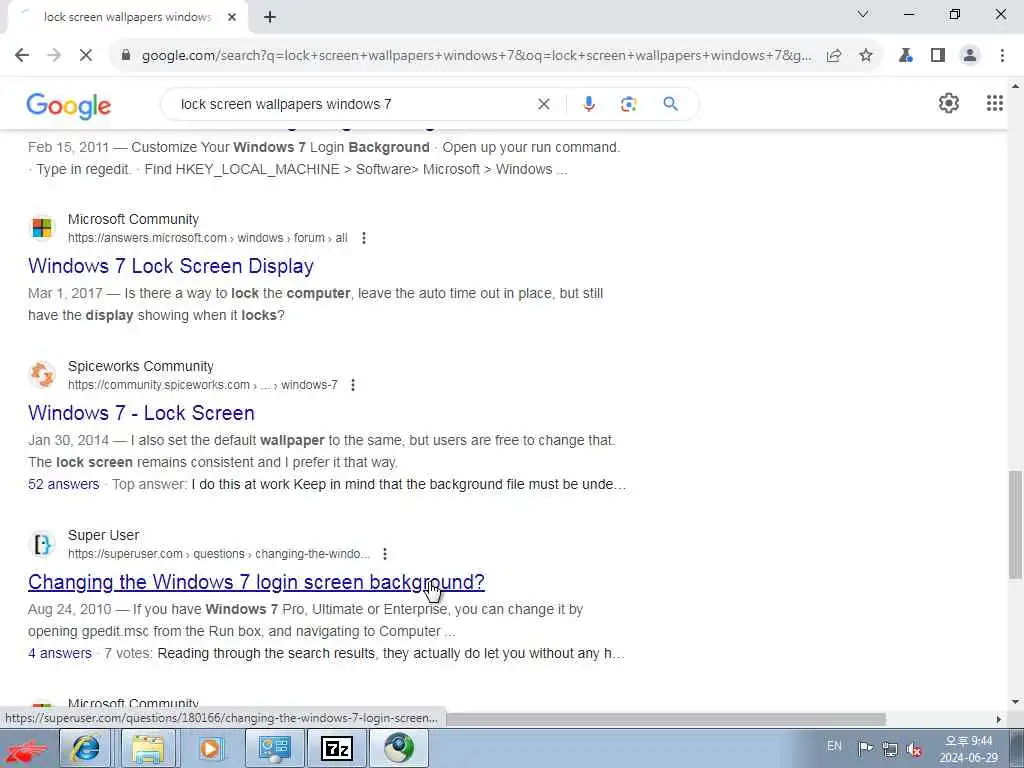Go back to the previous page
The image size is (1024, 768).
(22, 56)
